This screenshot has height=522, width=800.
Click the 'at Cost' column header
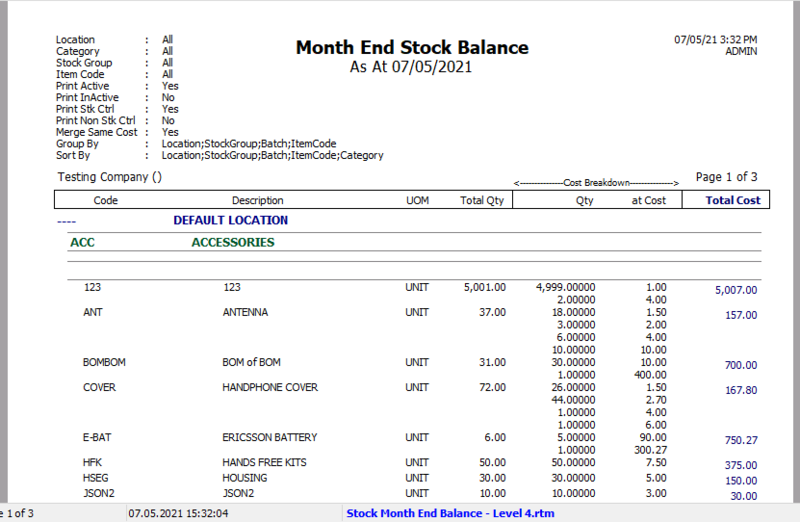pos(649,200)
